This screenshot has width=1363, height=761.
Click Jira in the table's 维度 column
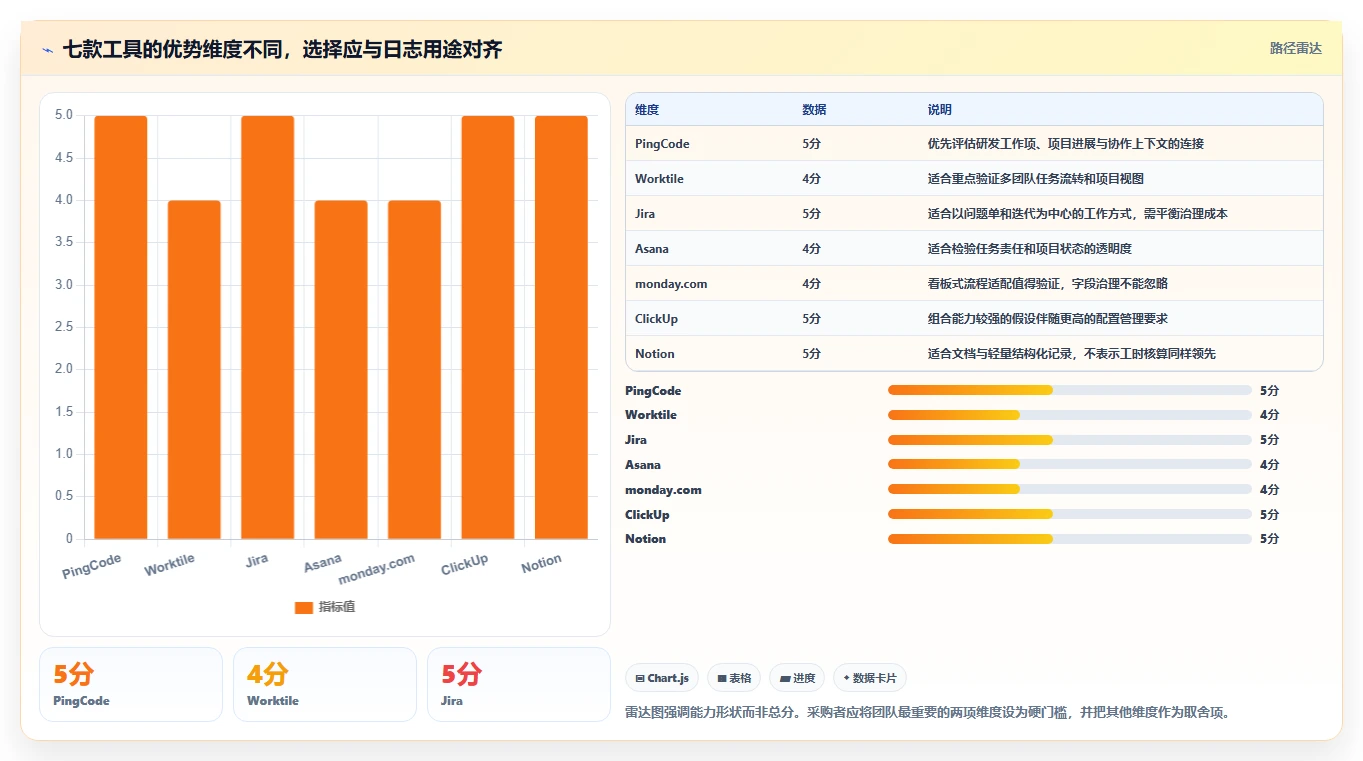coord(645,214)
